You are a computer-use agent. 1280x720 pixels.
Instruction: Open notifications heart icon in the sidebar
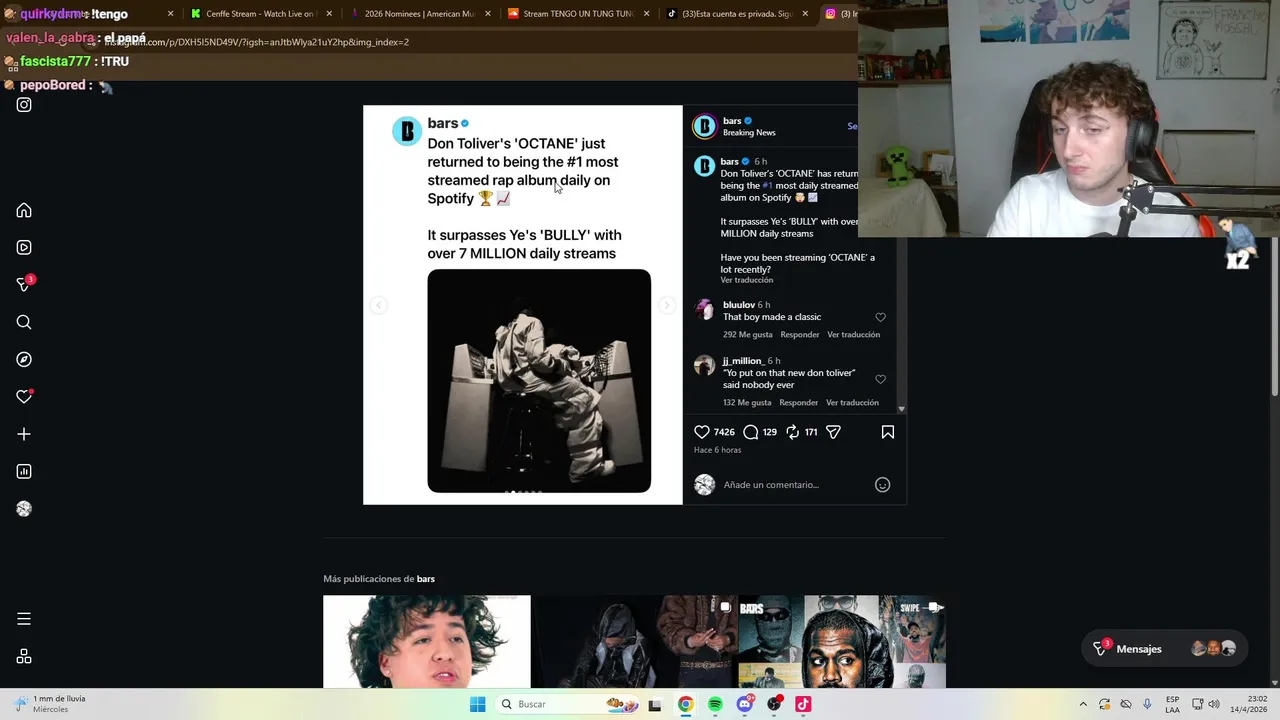coord(24,397)
